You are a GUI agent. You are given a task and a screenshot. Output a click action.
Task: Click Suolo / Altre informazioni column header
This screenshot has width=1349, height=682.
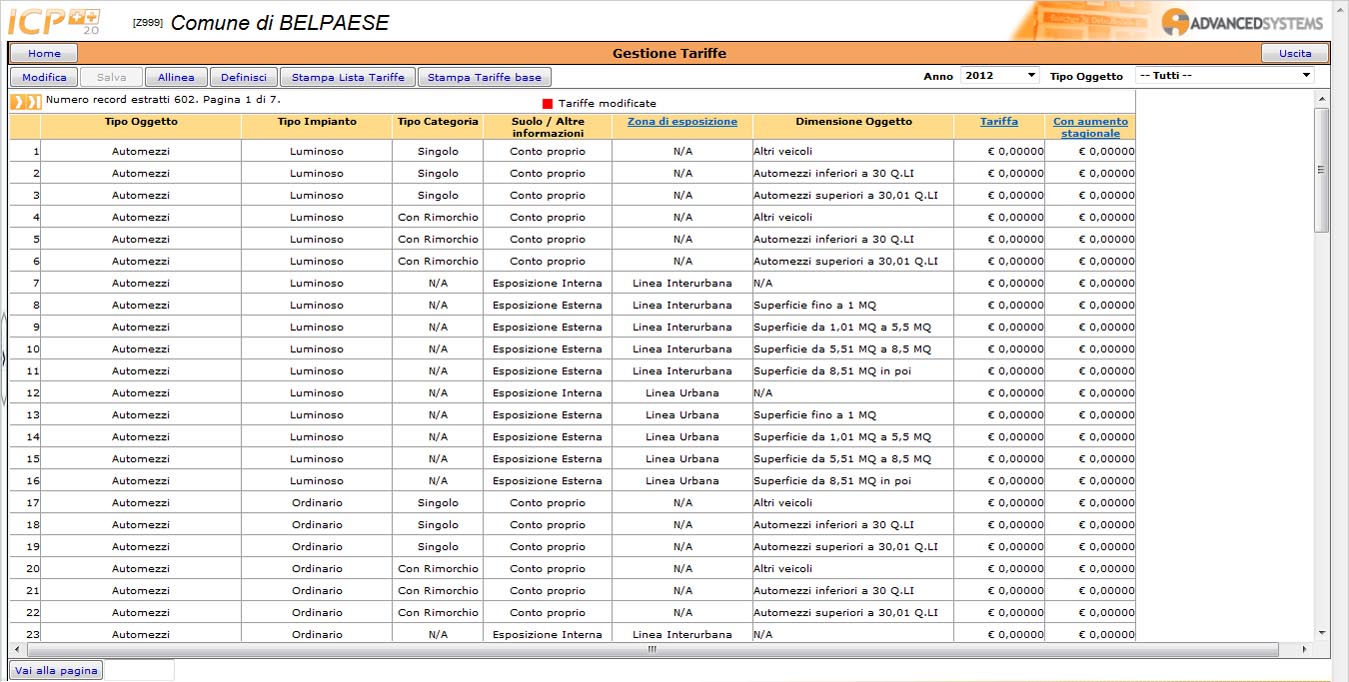click(x=547, y=127)
